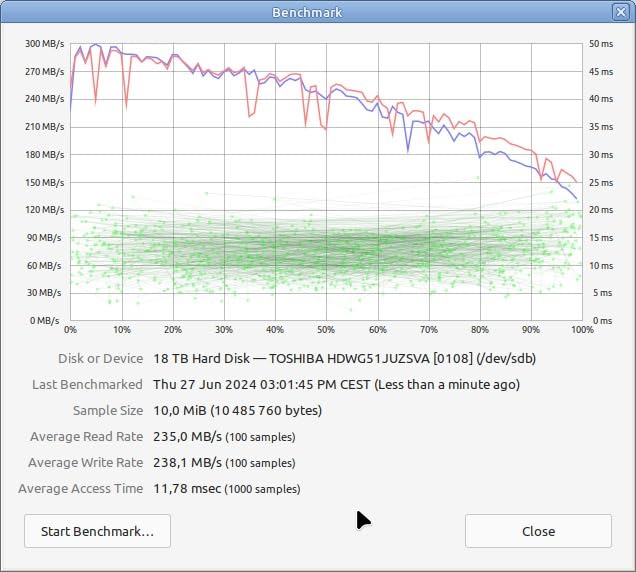Click the '90 MB/s' axis label
Viewport: 636px width, 572px height.
(x=44, y=238)
